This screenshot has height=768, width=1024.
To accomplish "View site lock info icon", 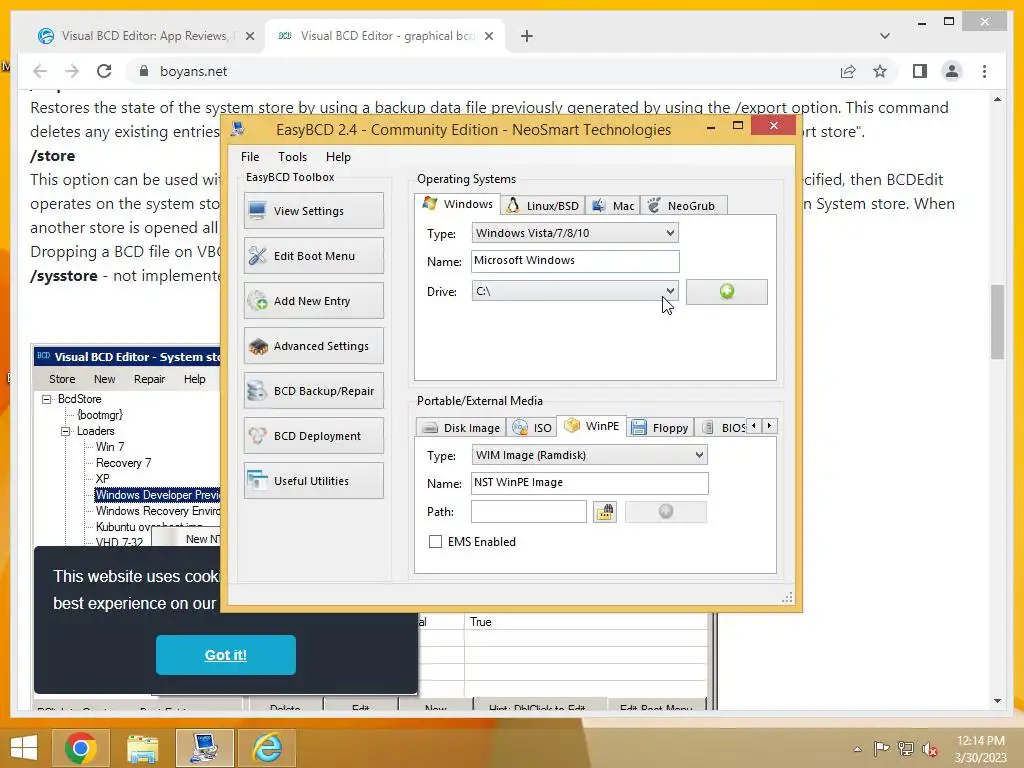I will pyautogui.click(x=144, y=71).
